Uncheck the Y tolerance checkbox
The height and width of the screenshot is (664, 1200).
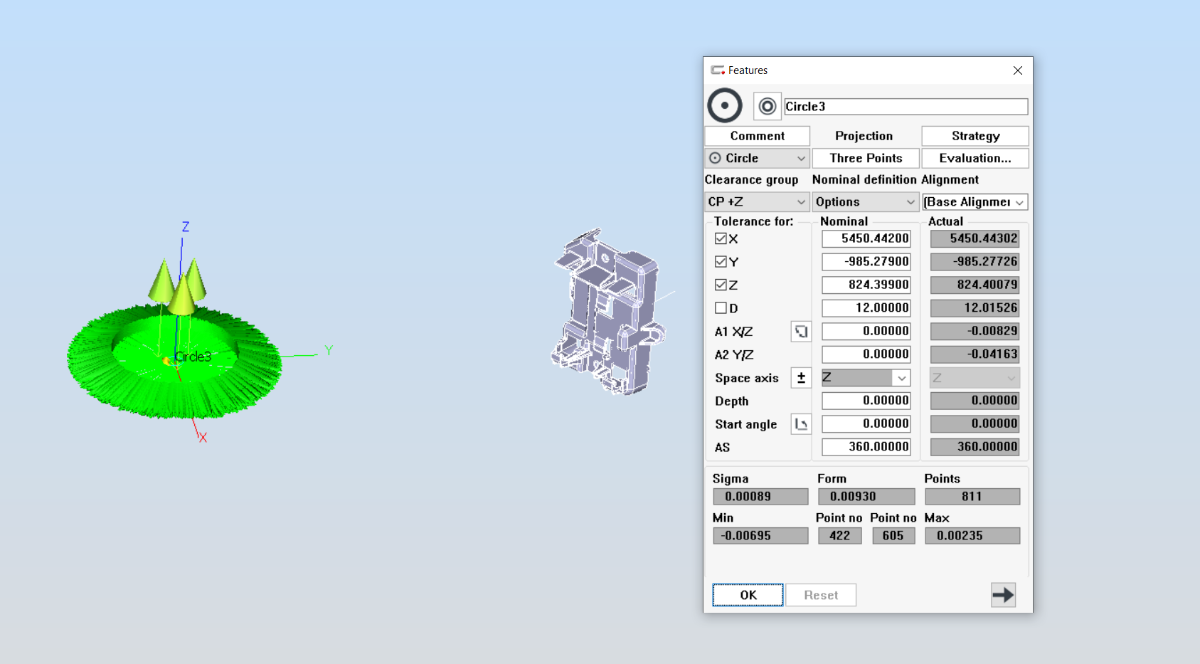tap(721, 262)
